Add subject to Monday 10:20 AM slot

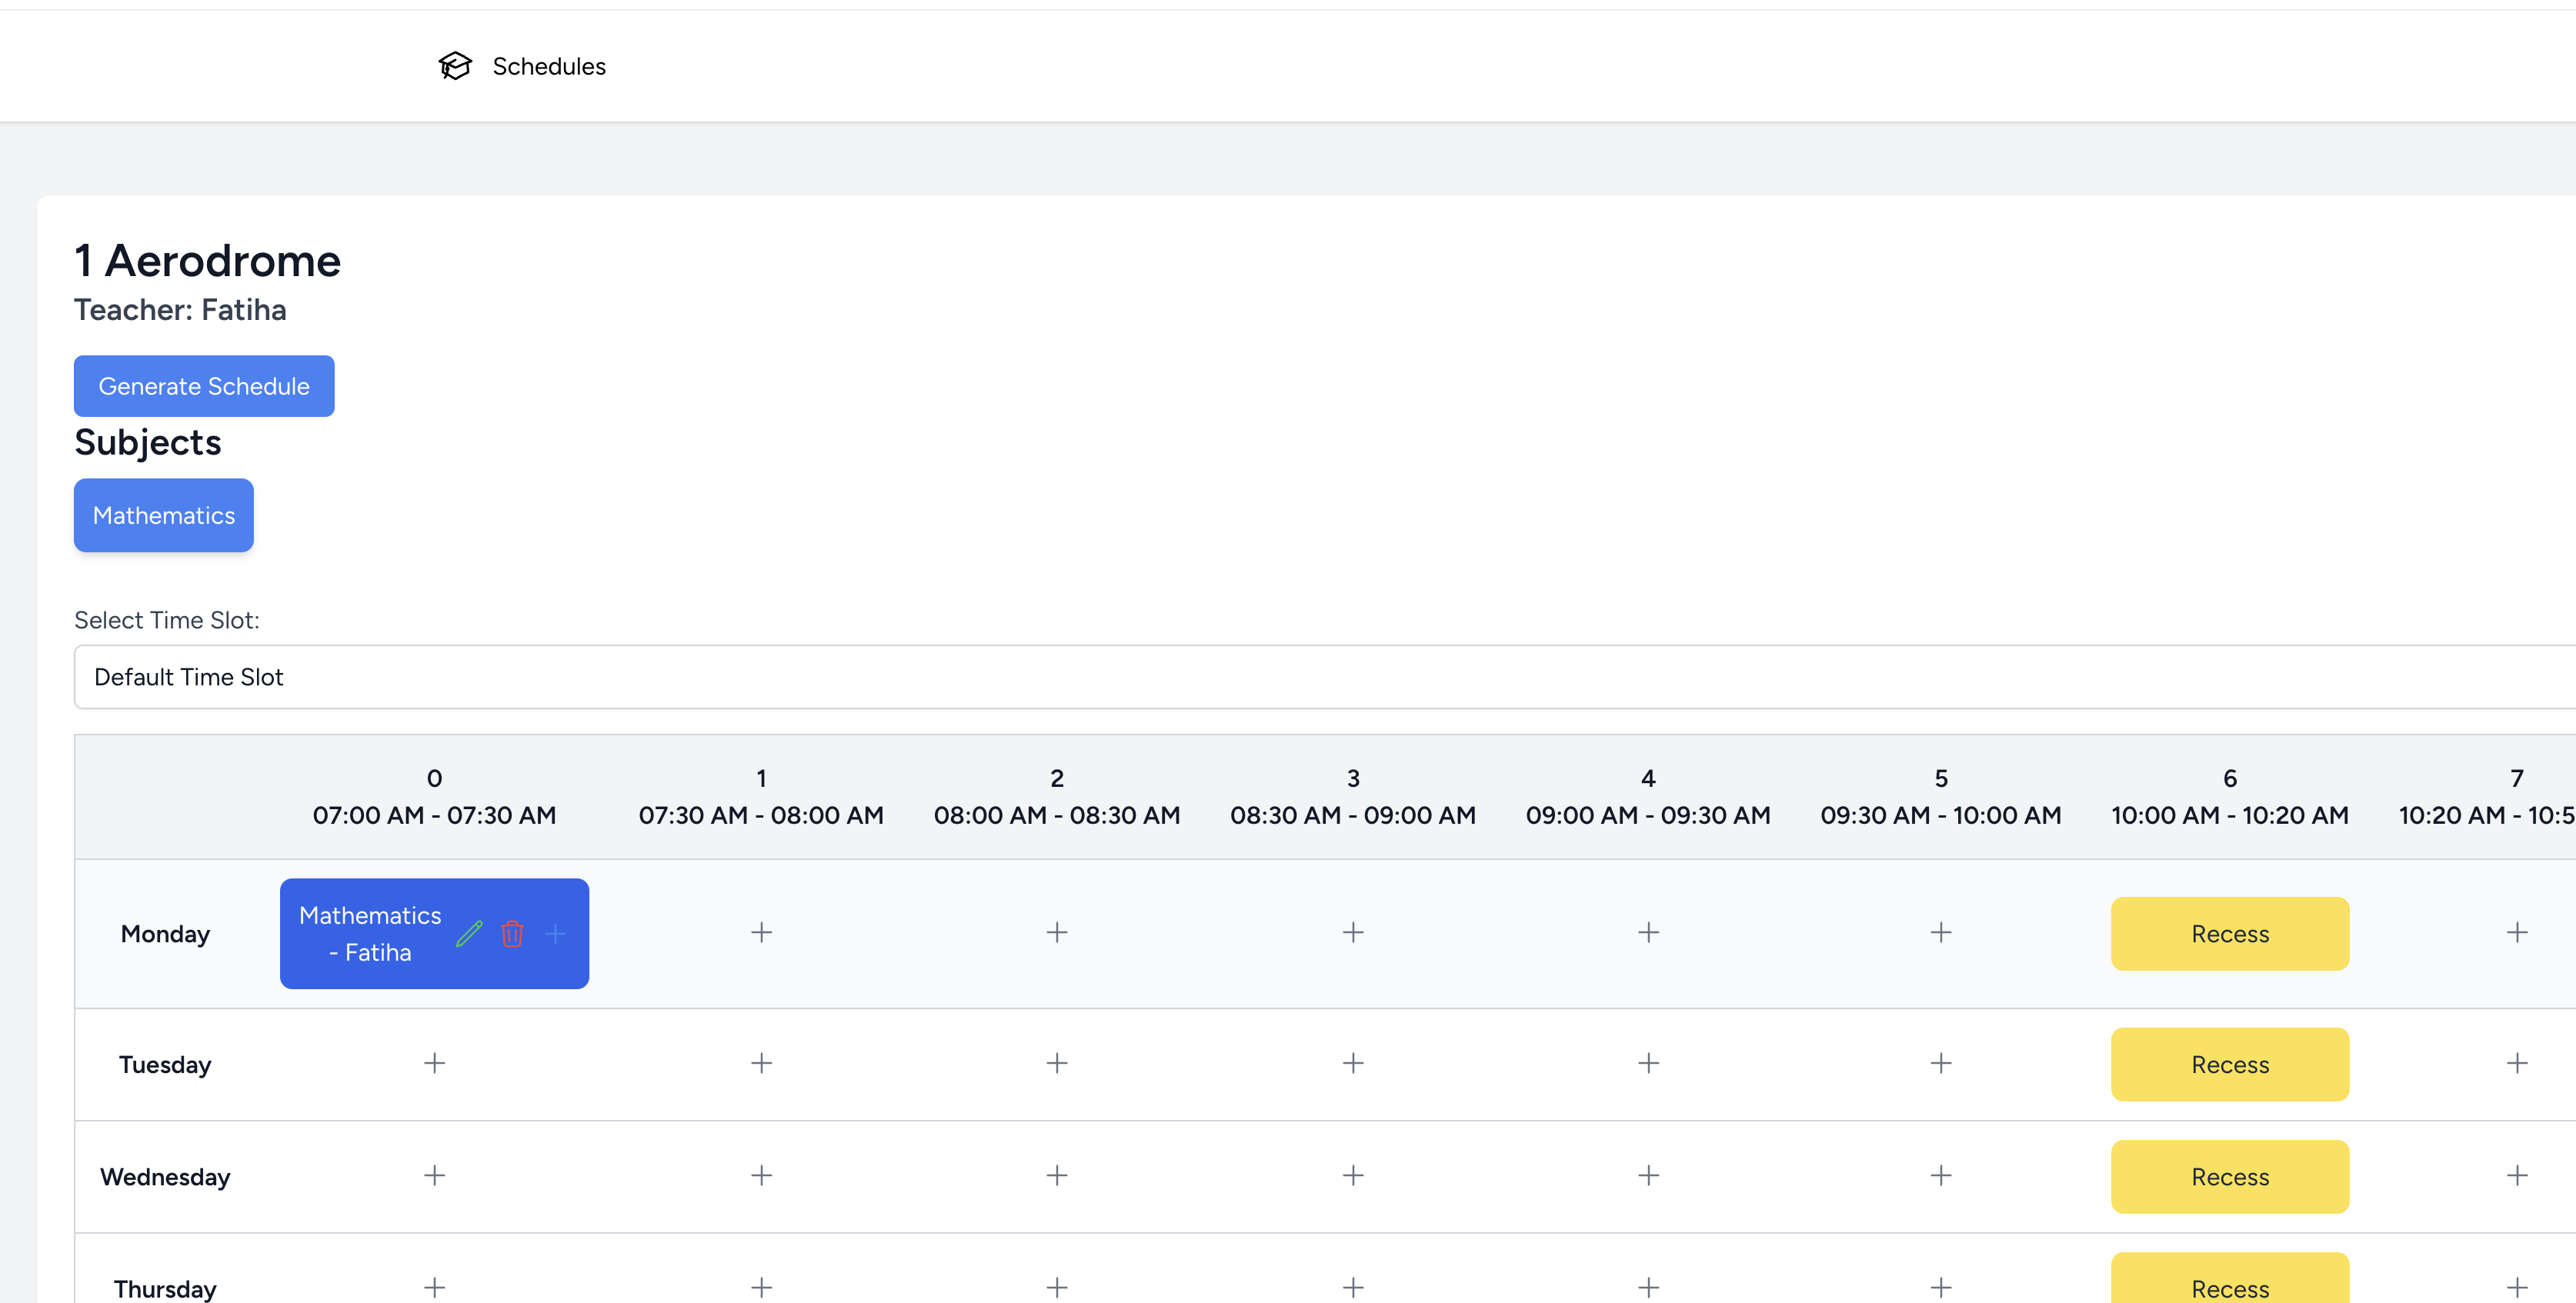[2517, 932]
